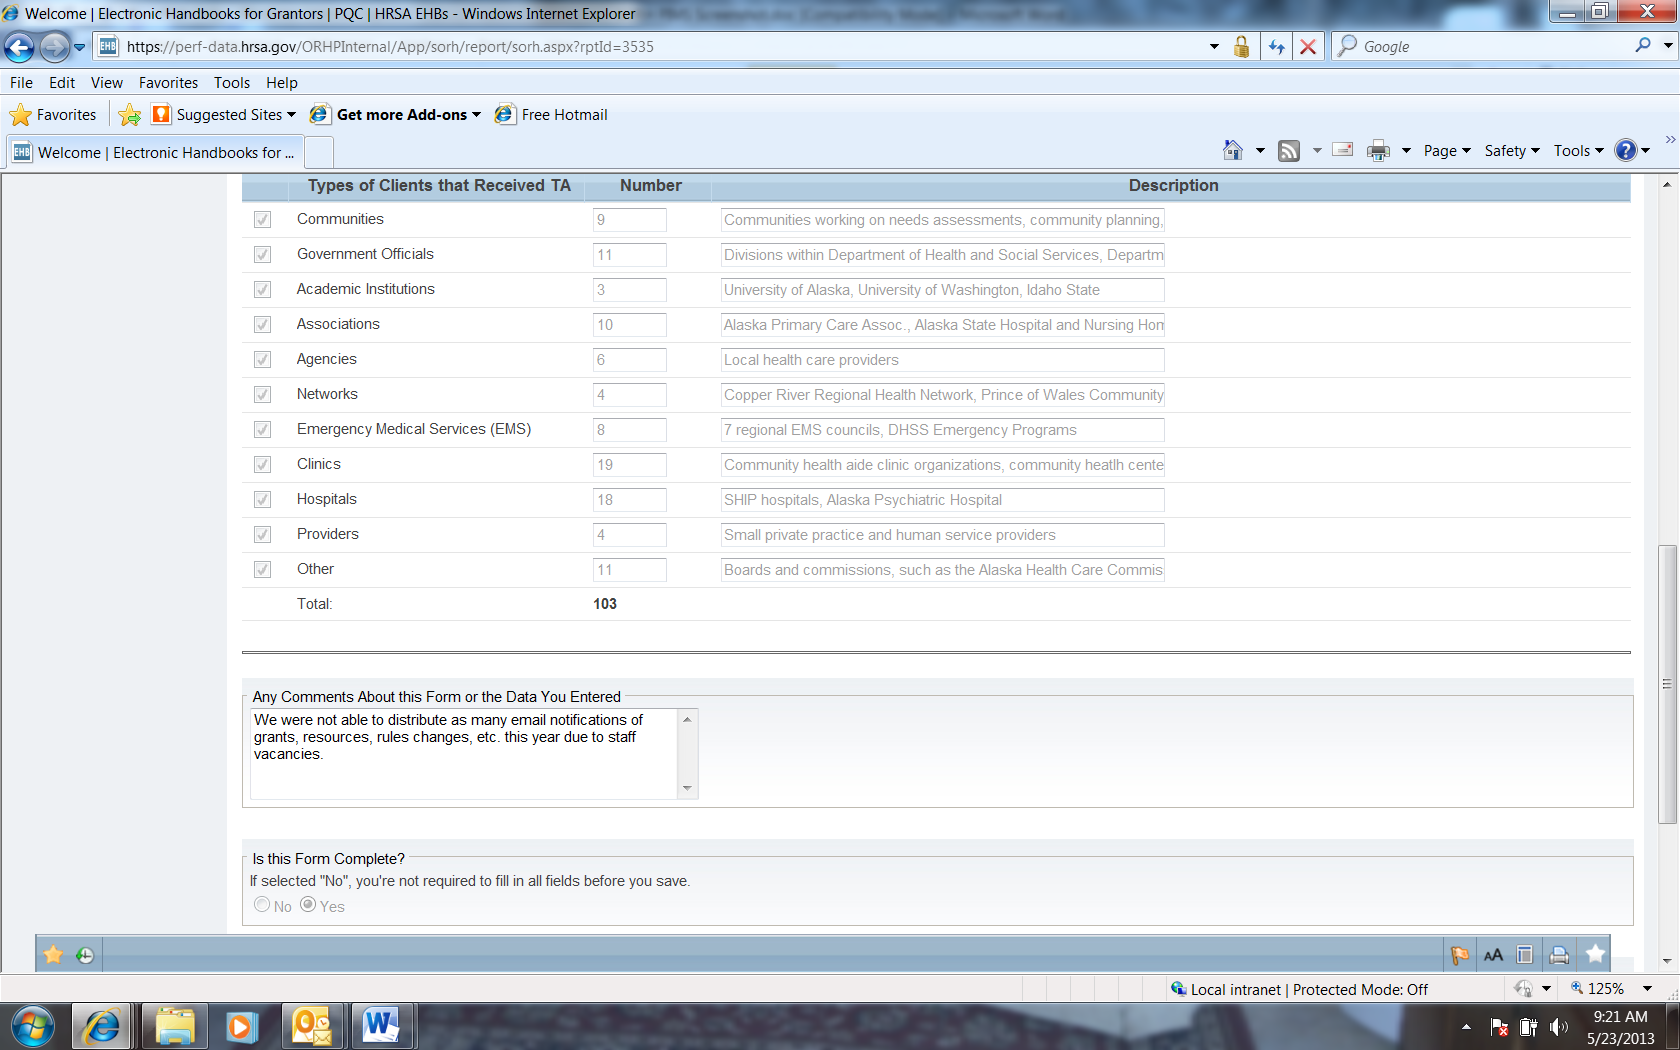Expand the Safety dropdown menu
The width and height of the screenshot is (1680, 1050).
[x=1511, y=151]
